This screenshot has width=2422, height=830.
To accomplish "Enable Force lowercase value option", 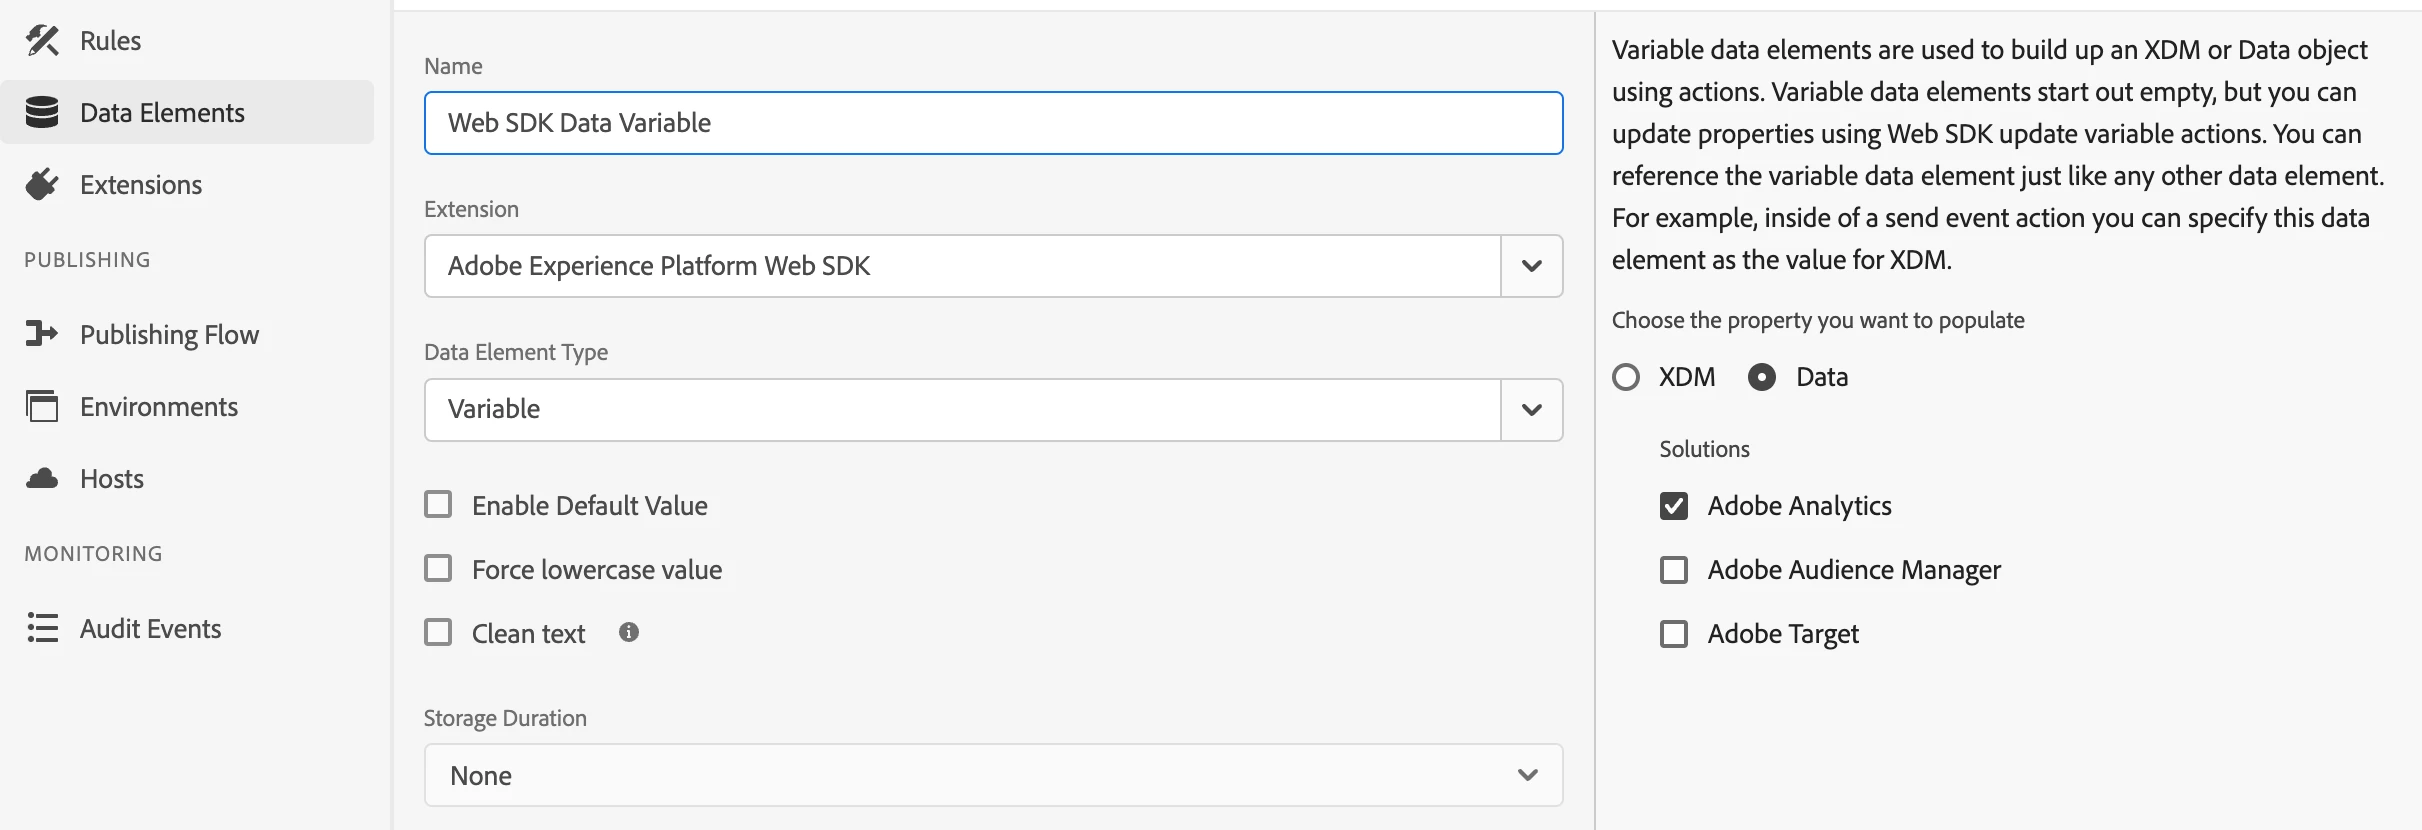I will [438, 568].
